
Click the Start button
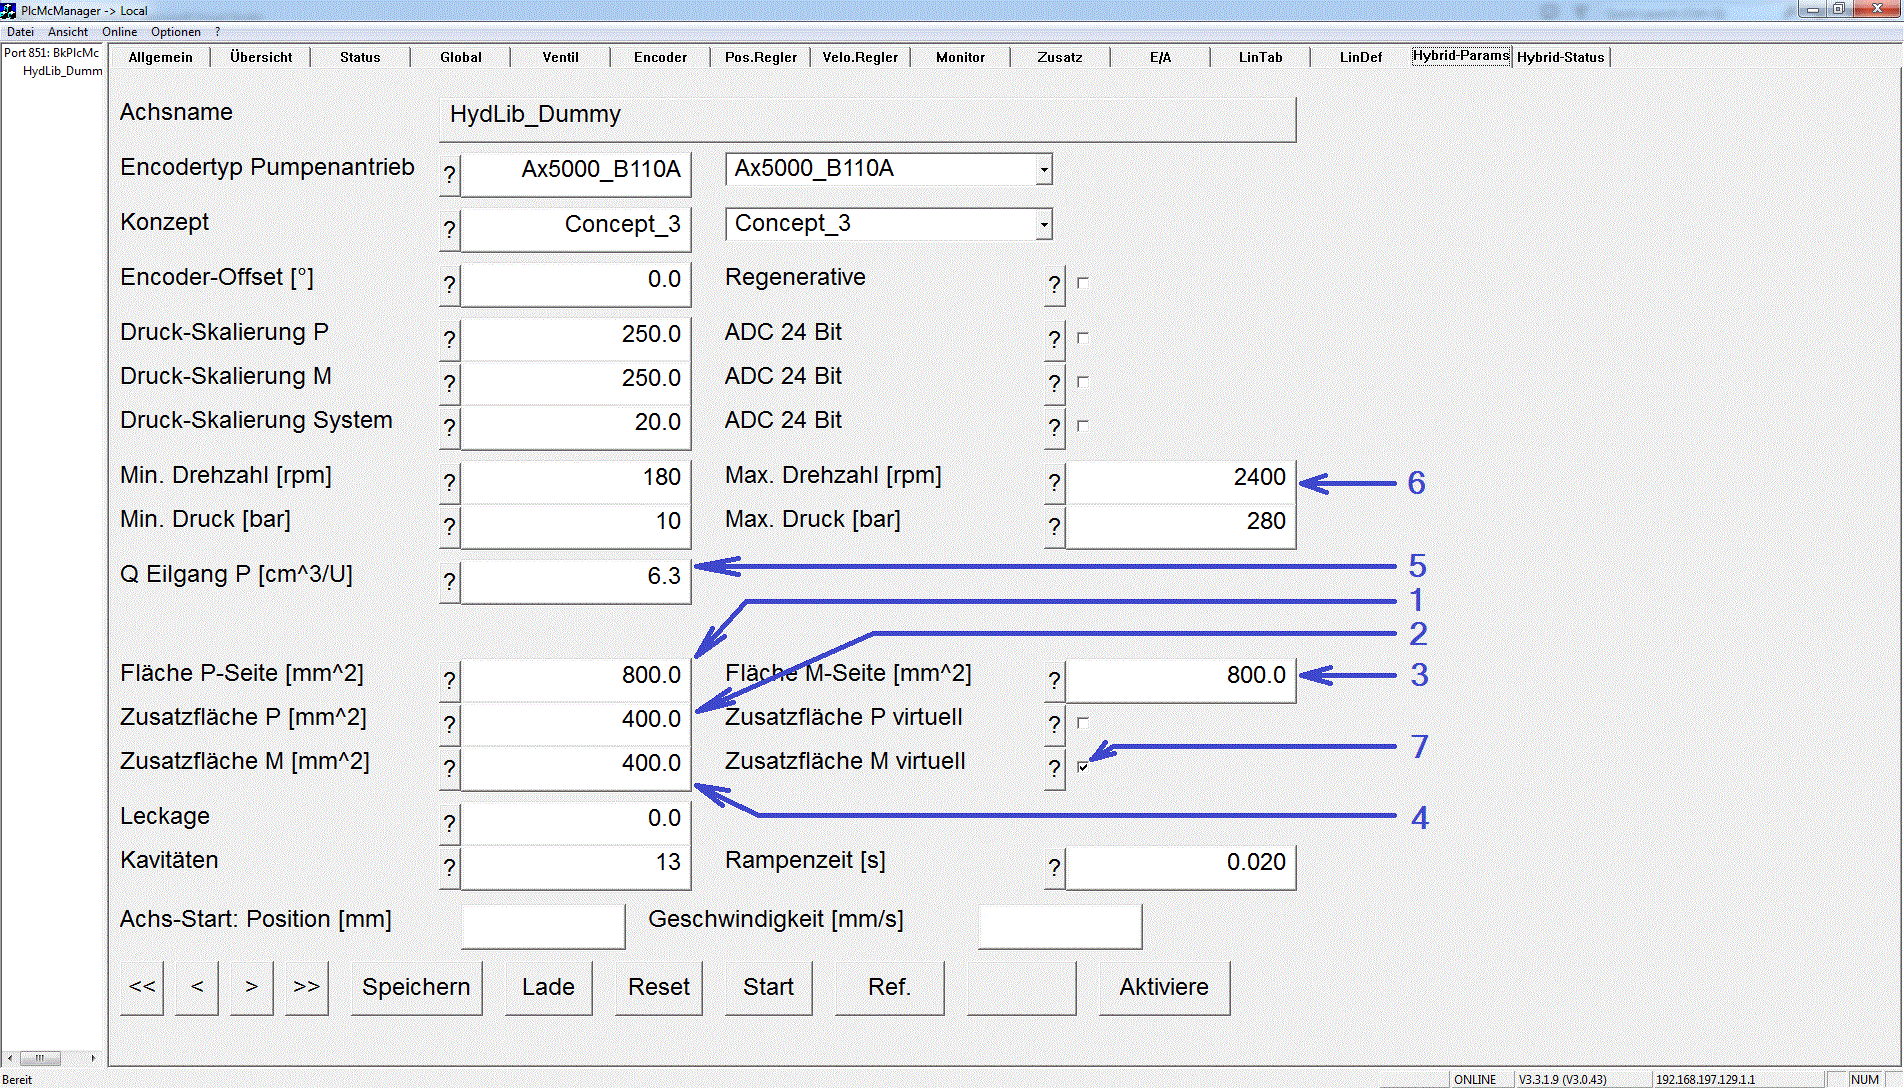pos(768,988)
